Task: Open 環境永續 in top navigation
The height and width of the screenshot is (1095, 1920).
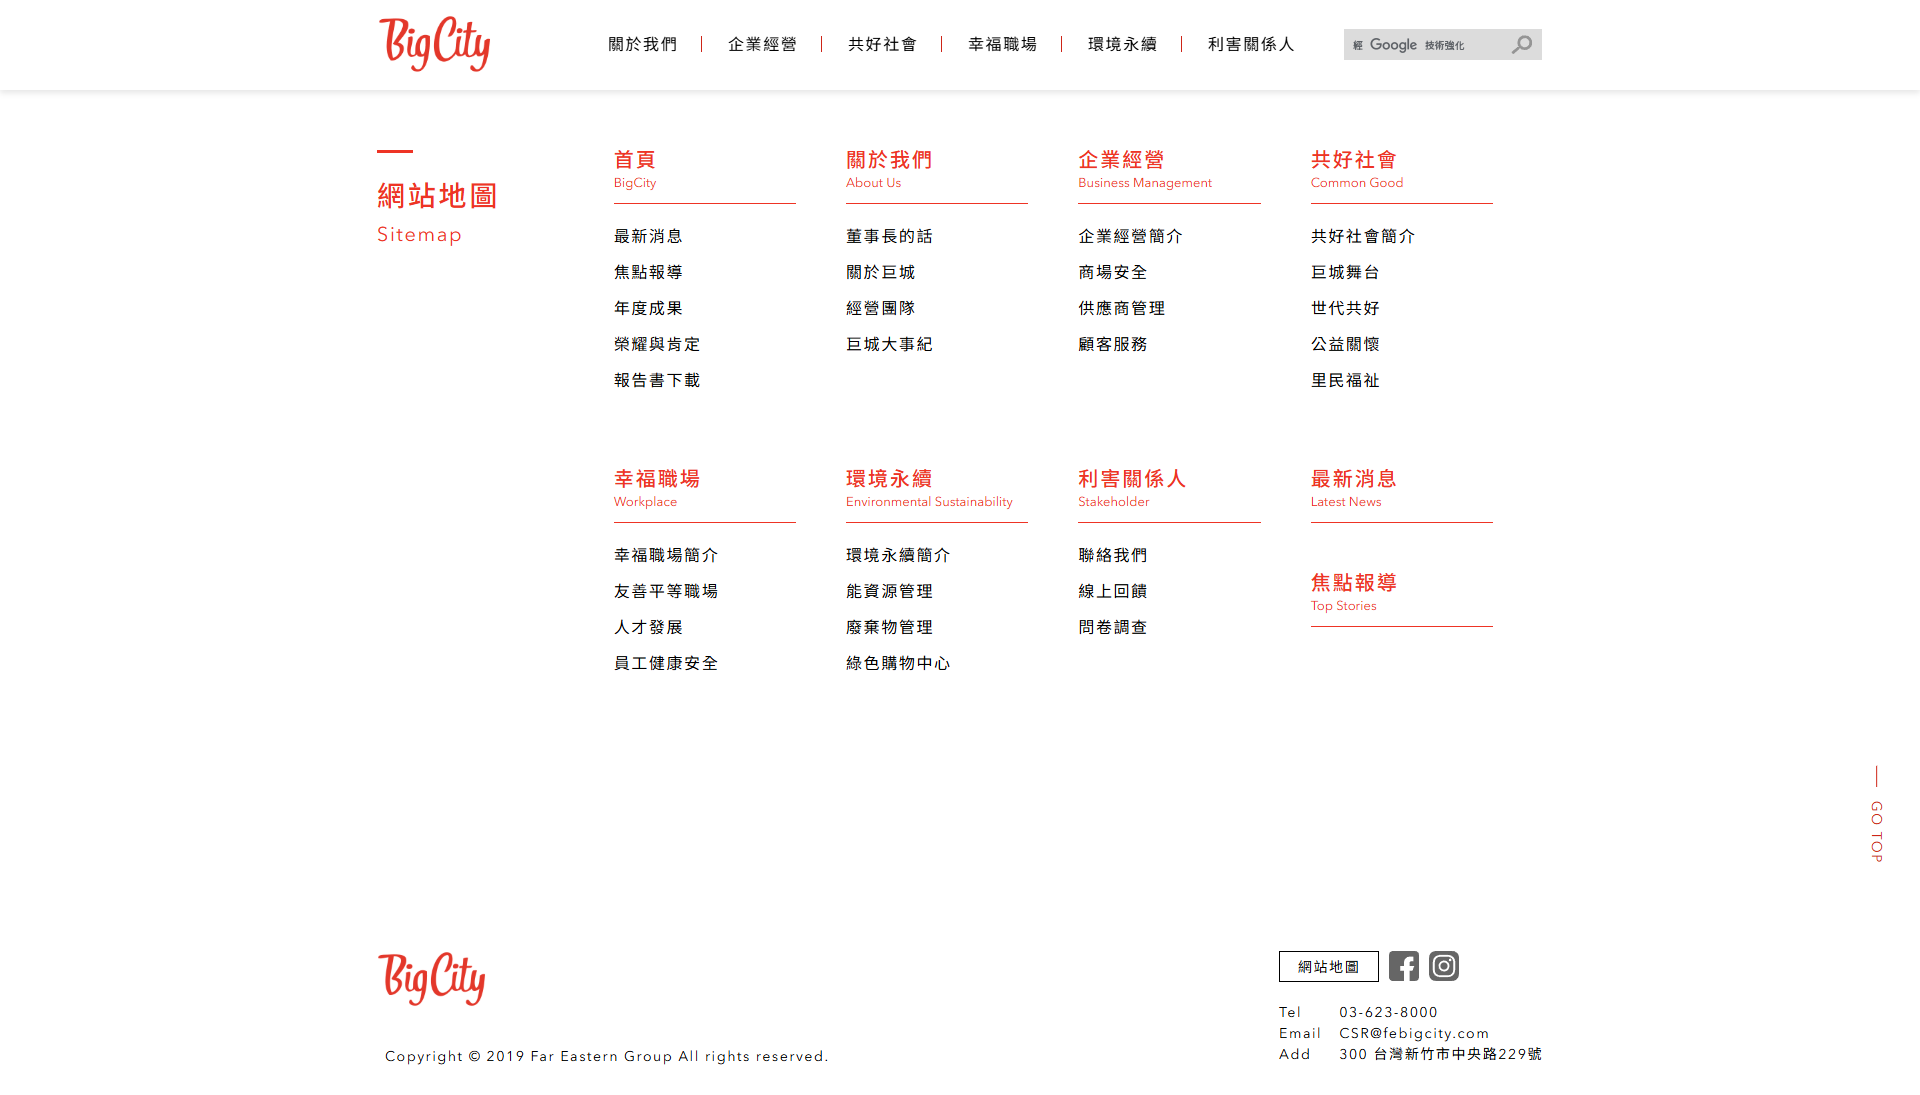Action: [x=1122, y=44]
